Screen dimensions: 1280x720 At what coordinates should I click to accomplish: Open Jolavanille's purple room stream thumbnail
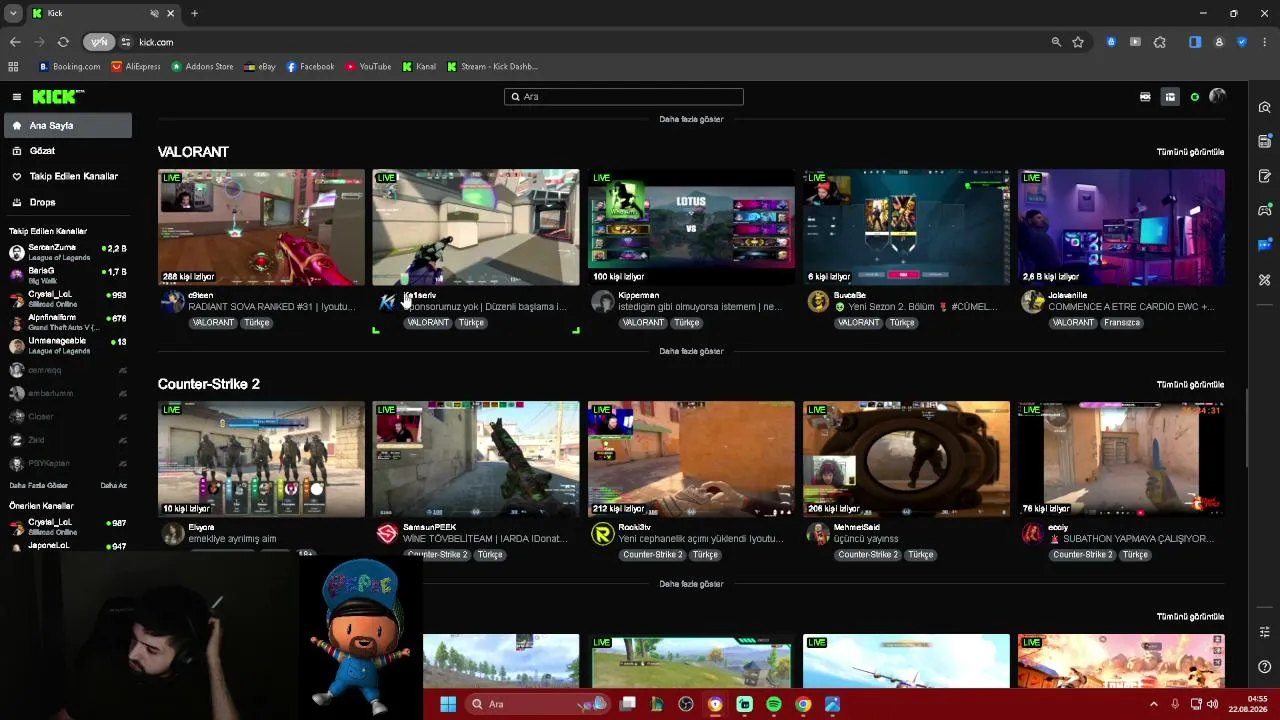tap(1121, 227)
